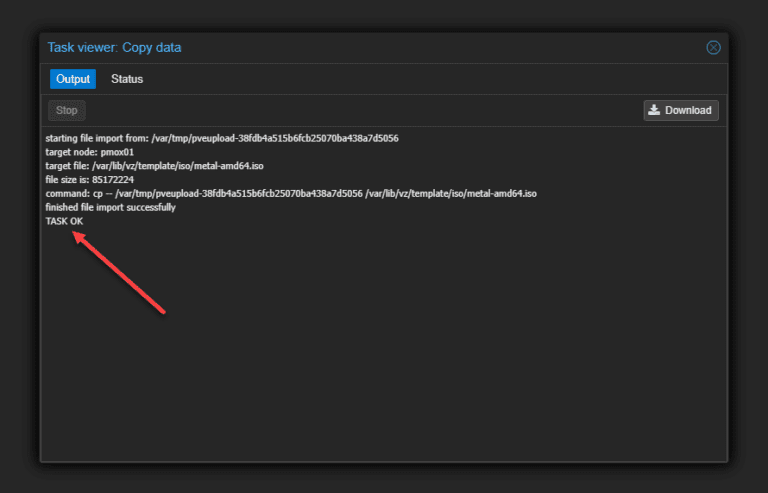Click the Stop button
Image resolution: width=768 pixels, height=493 pixels.
point(67,110)
